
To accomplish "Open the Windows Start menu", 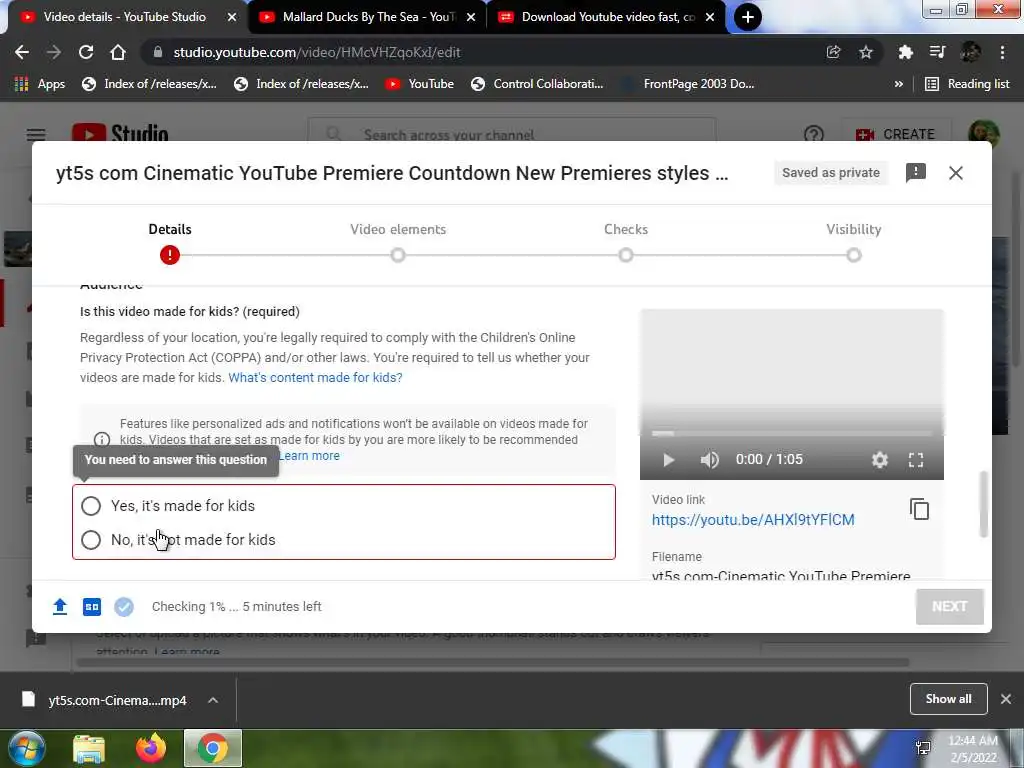I will 27,748.
